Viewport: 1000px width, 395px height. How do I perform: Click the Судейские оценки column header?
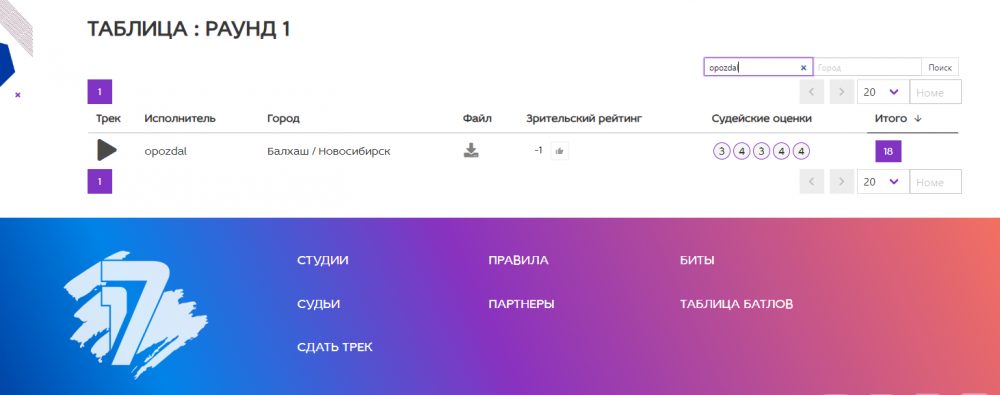(761, 119)
